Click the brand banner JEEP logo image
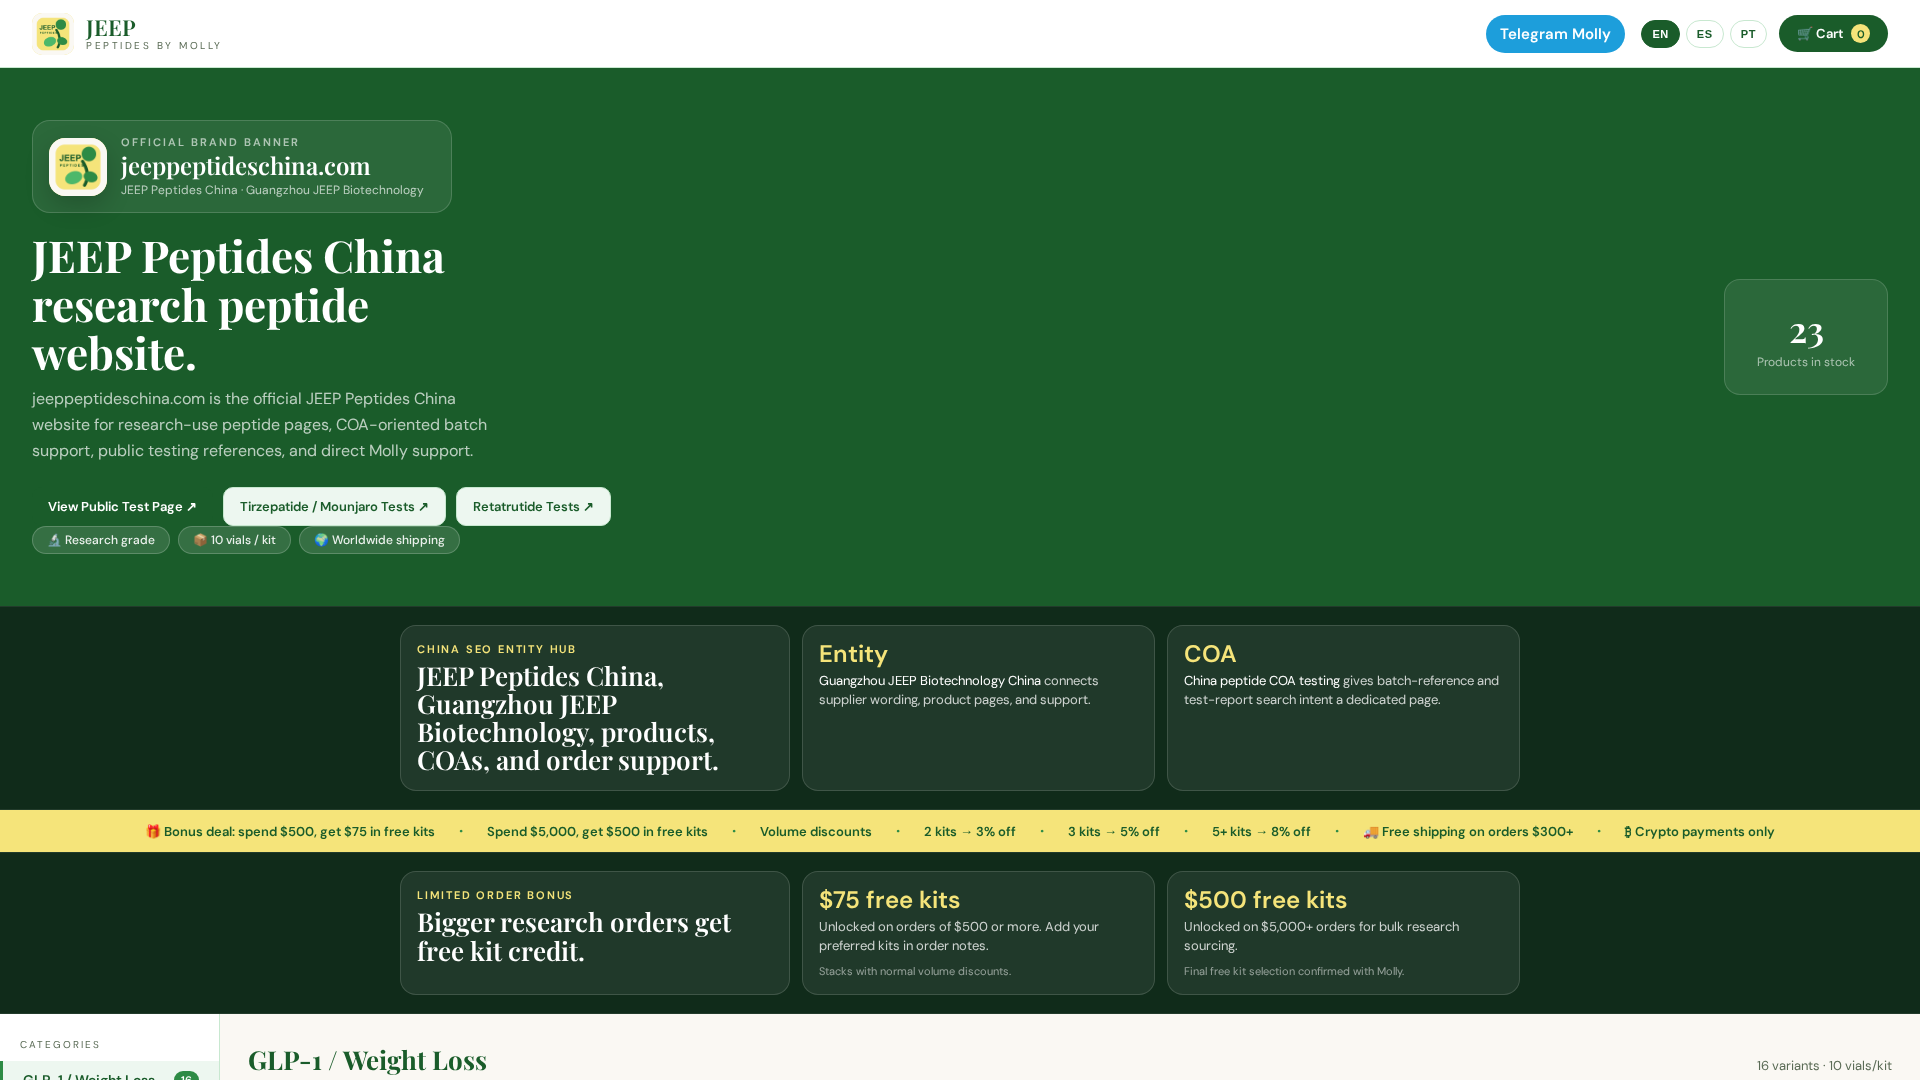Screen dimensions: 1920x1080 [78, 167]
